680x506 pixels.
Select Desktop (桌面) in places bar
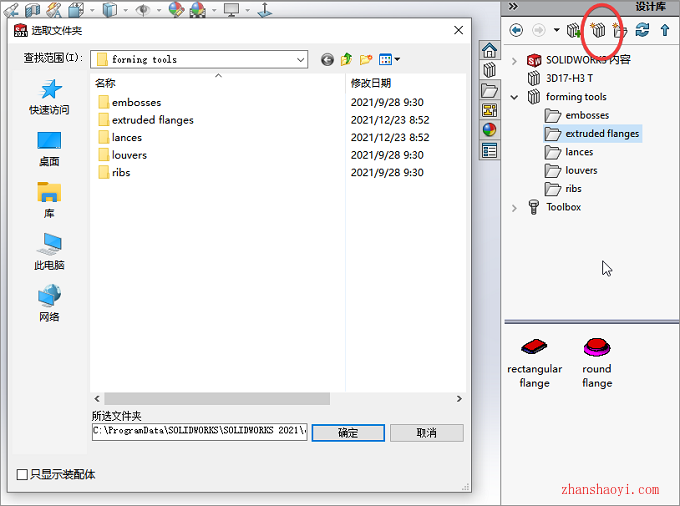49,149
